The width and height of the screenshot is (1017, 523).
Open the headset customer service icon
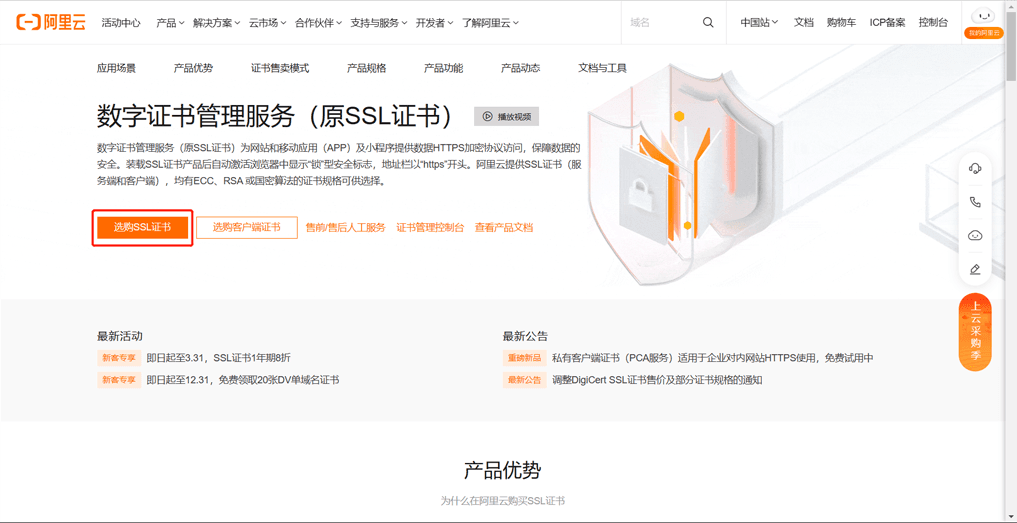click(x=975, y=169)
